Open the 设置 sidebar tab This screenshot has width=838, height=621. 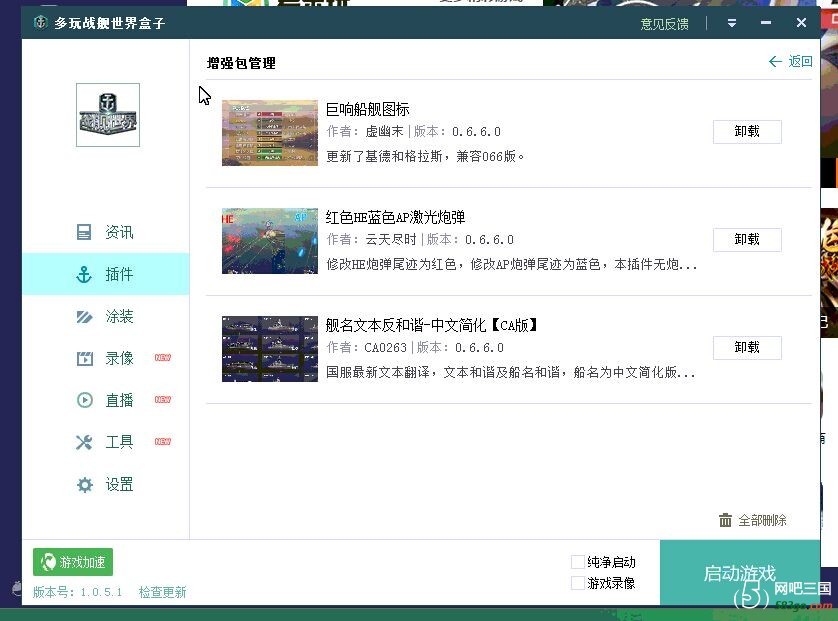click(x=106, y=485)
